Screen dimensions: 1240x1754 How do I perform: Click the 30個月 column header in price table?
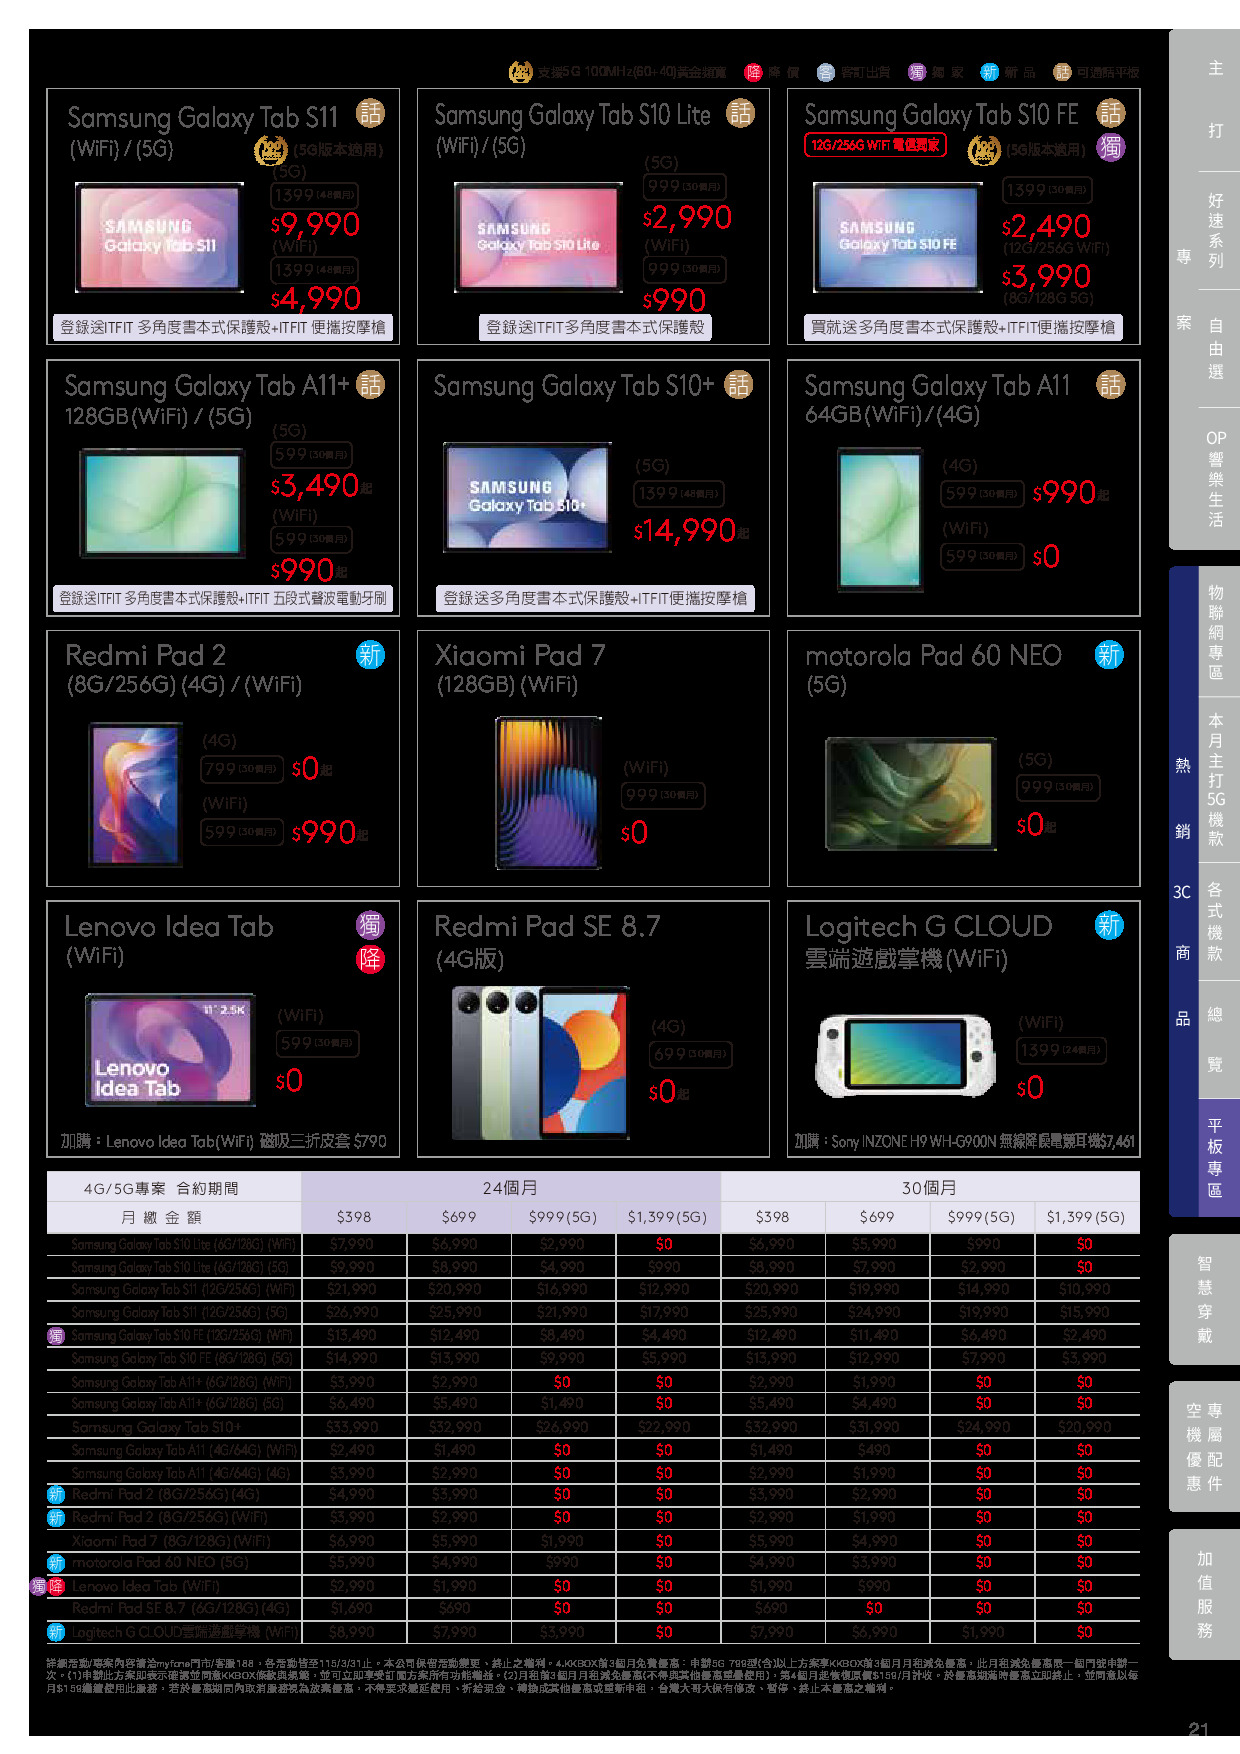[x=929, y=1187]
